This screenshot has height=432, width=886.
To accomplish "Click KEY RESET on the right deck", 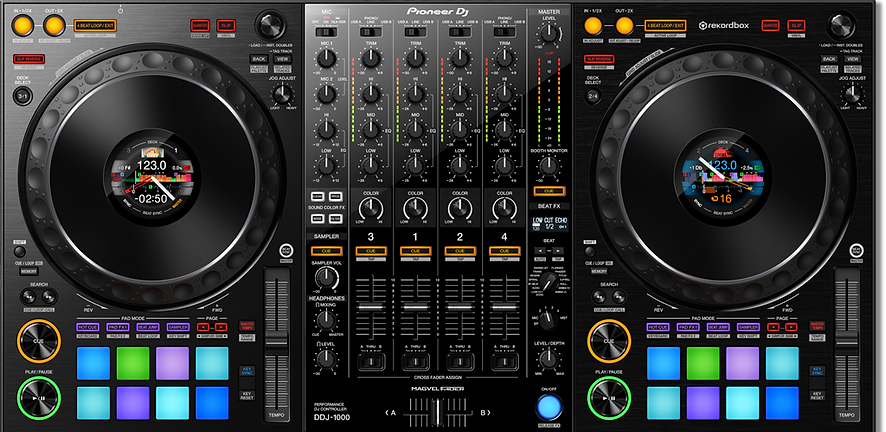I will click(817, 395).
